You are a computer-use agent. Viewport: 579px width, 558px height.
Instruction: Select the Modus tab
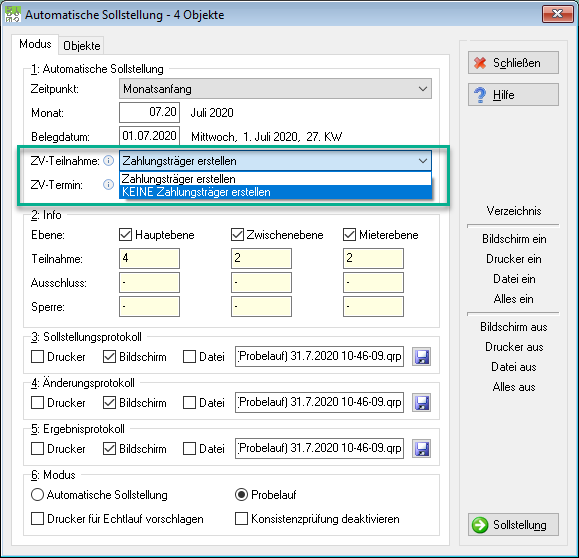click(x=35, y=44)
